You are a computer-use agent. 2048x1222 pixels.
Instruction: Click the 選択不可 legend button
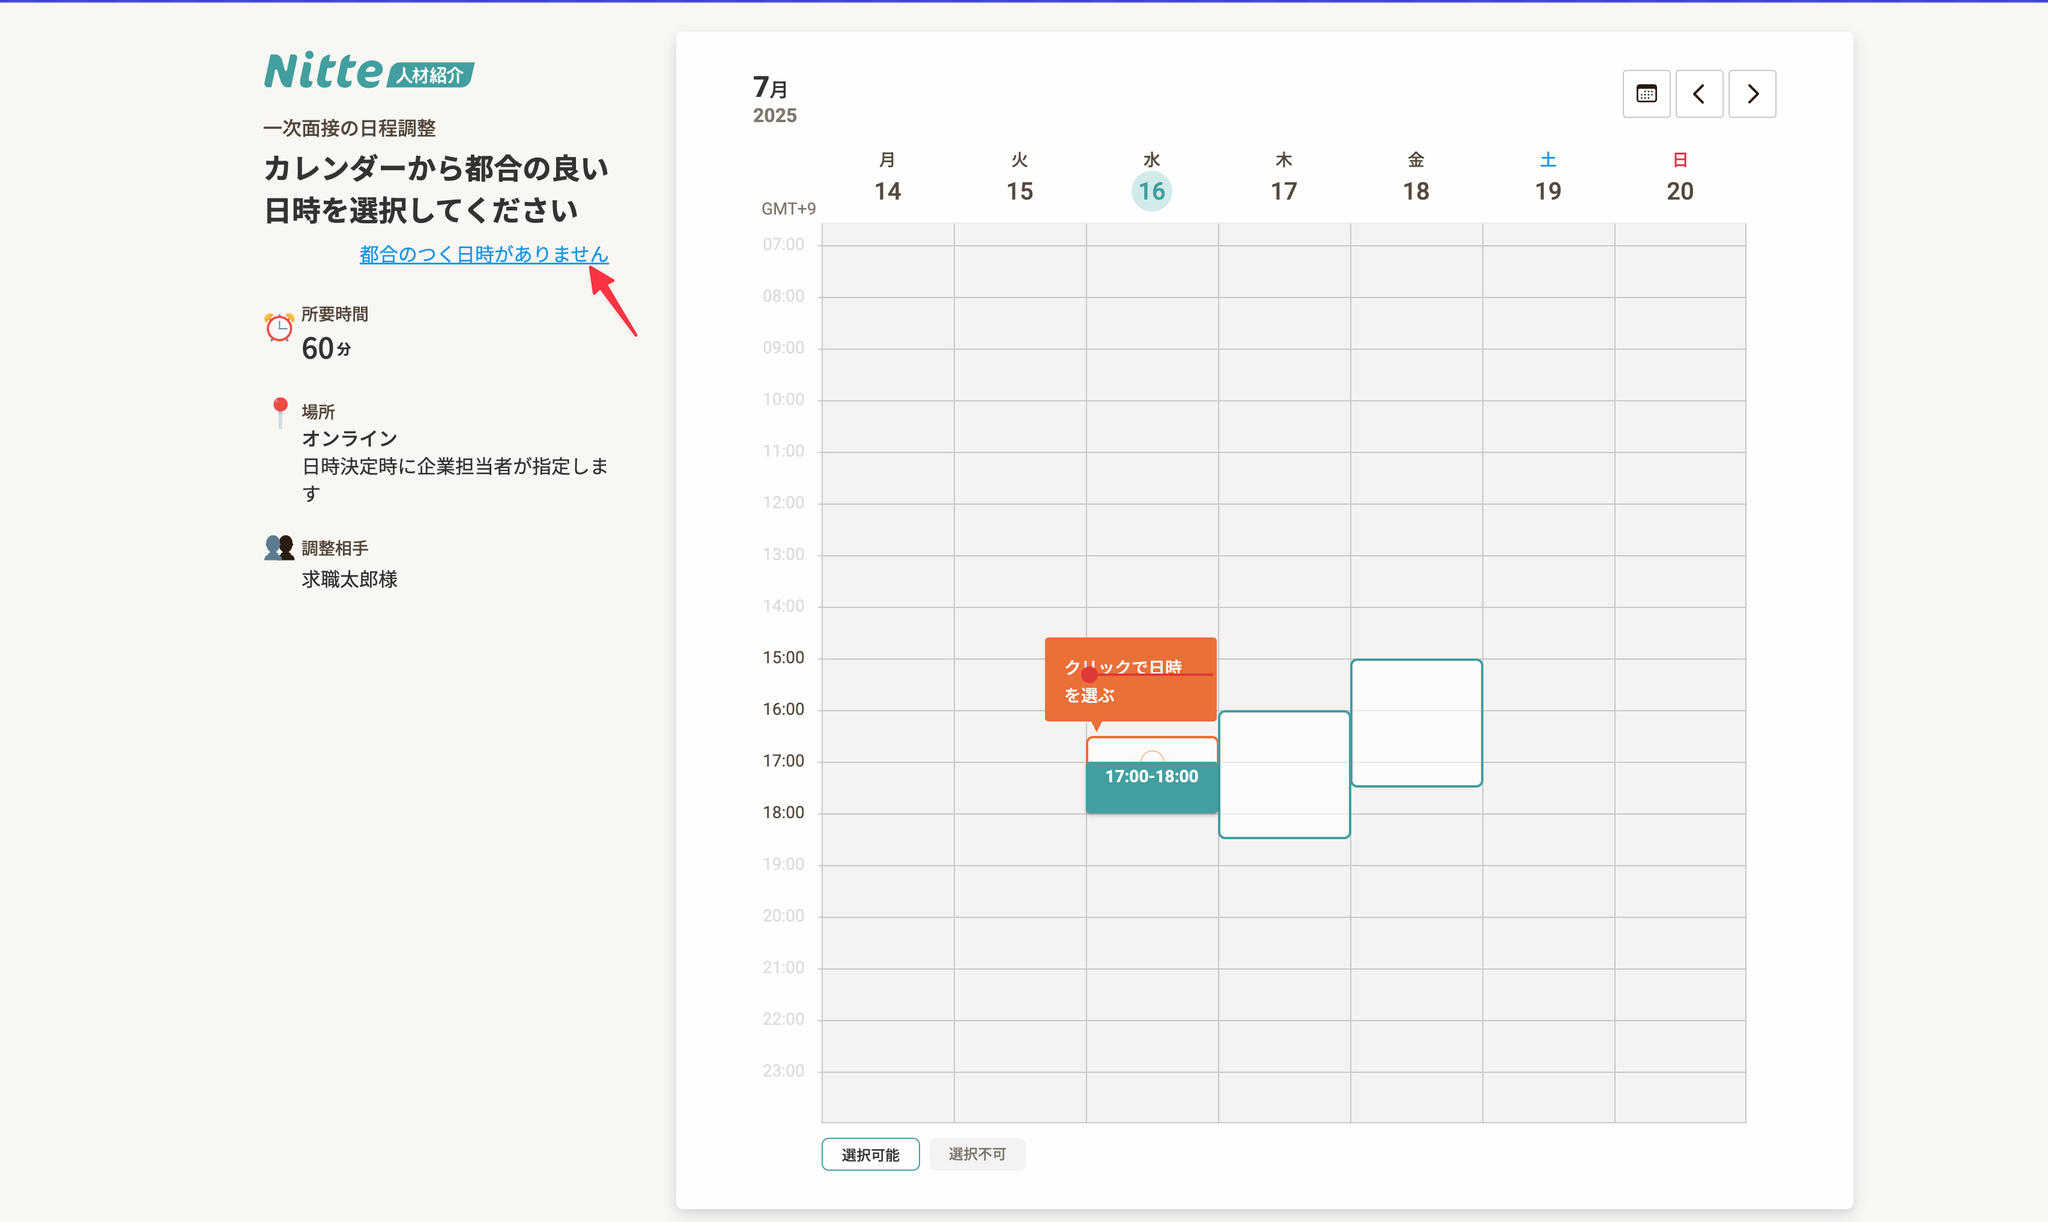coord(977,1154)
